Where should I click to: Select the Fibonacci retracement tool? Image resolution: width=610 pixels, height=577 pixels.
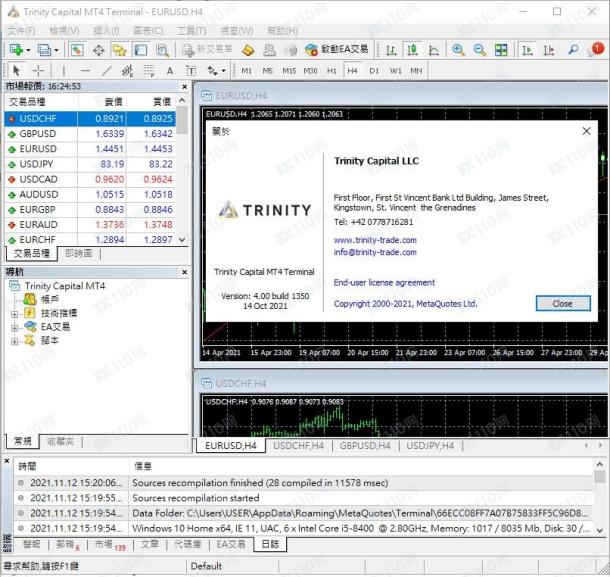(149, 70)
